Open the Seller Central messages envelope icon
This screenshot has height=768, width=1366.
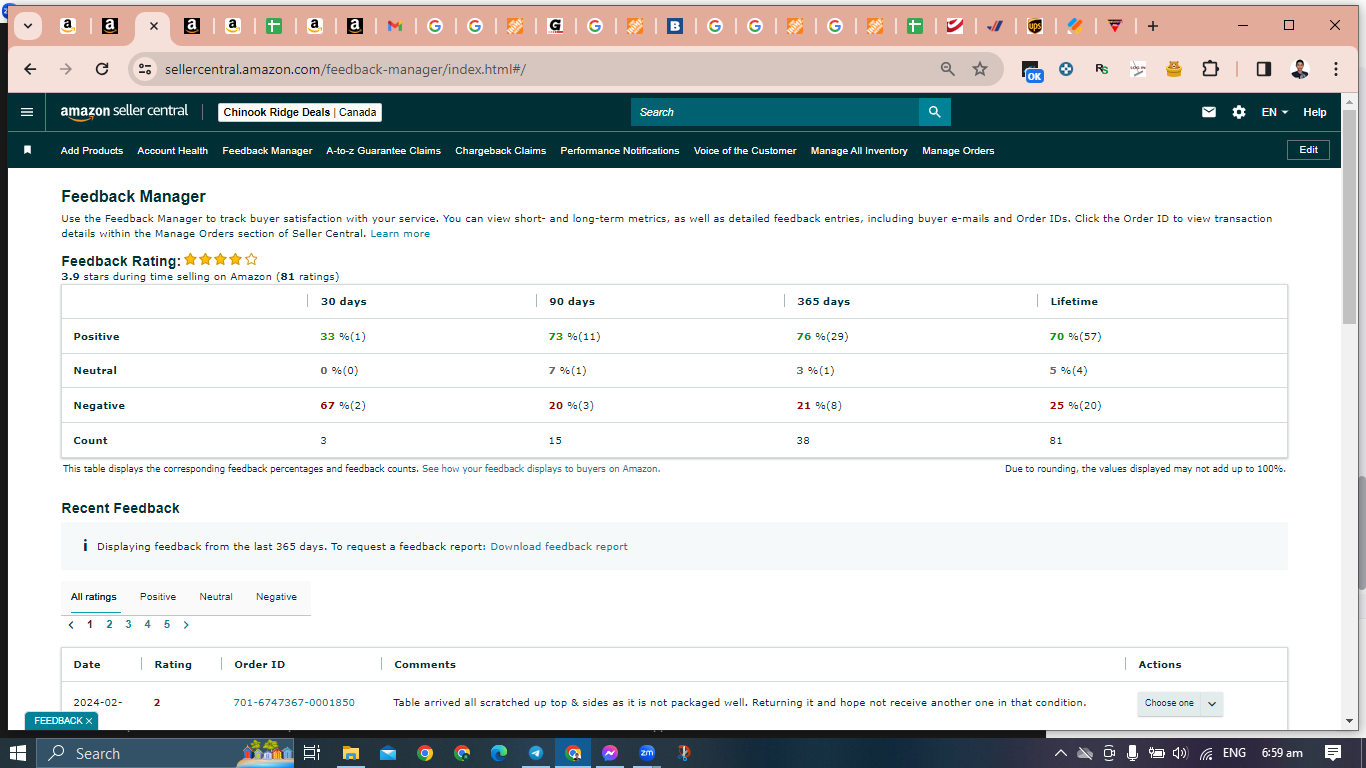1209,112
